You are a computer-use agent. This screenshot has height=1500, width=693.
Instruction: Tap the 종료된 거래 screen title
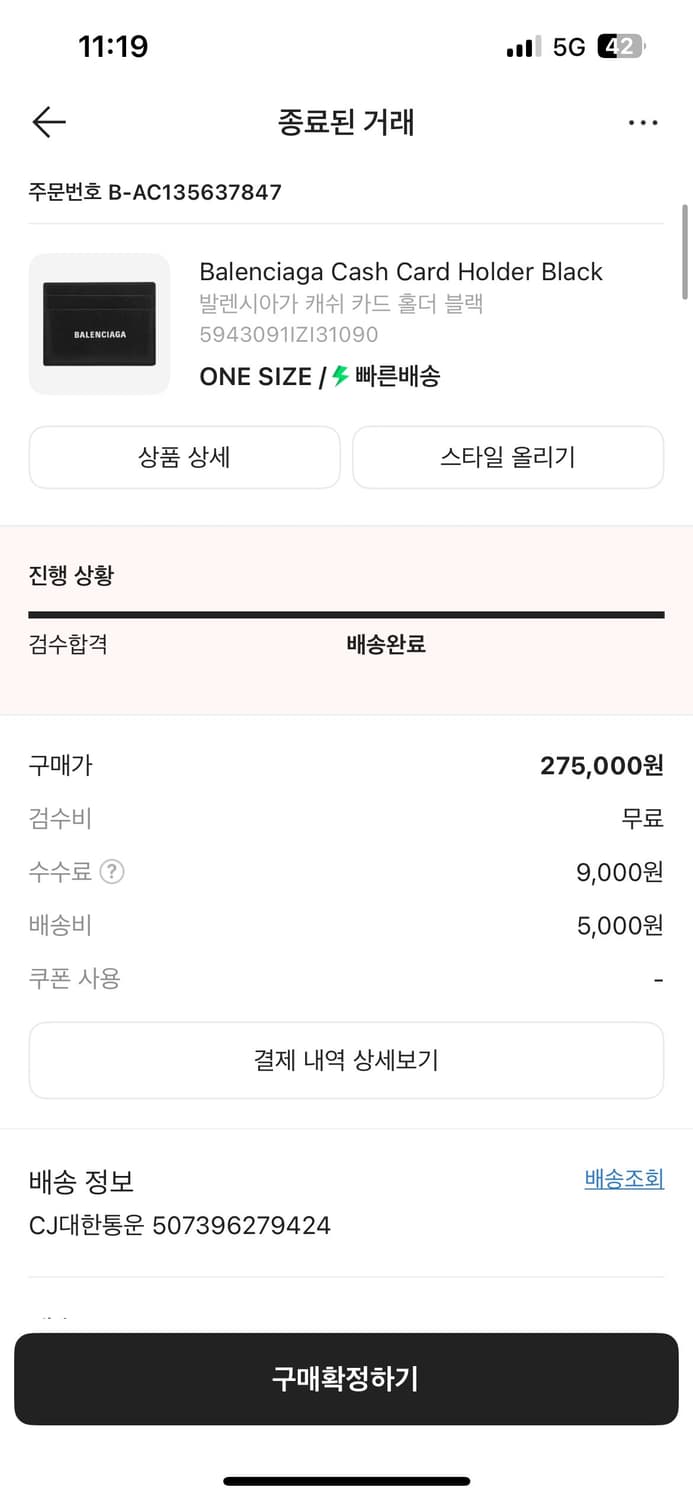[x=346, y=122]
